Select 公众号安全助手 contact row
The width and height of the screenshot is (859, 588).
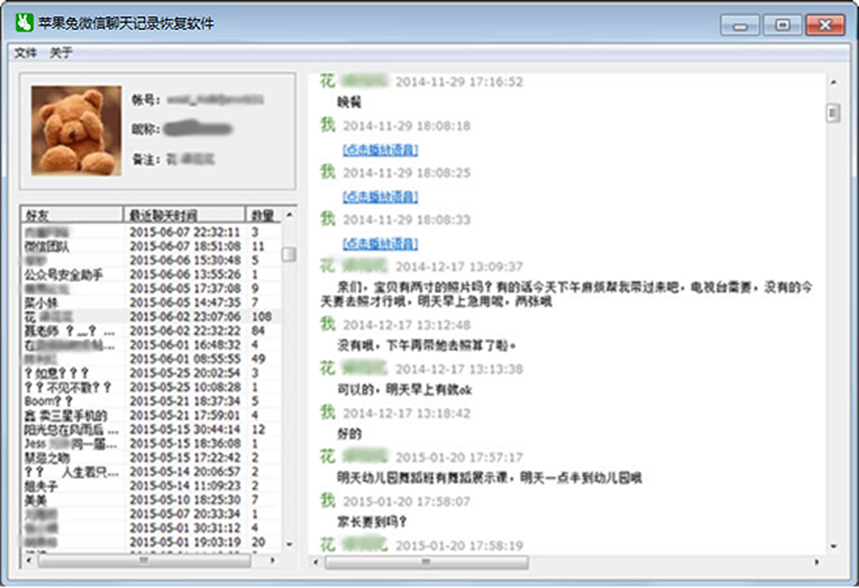tap(64, 274)
